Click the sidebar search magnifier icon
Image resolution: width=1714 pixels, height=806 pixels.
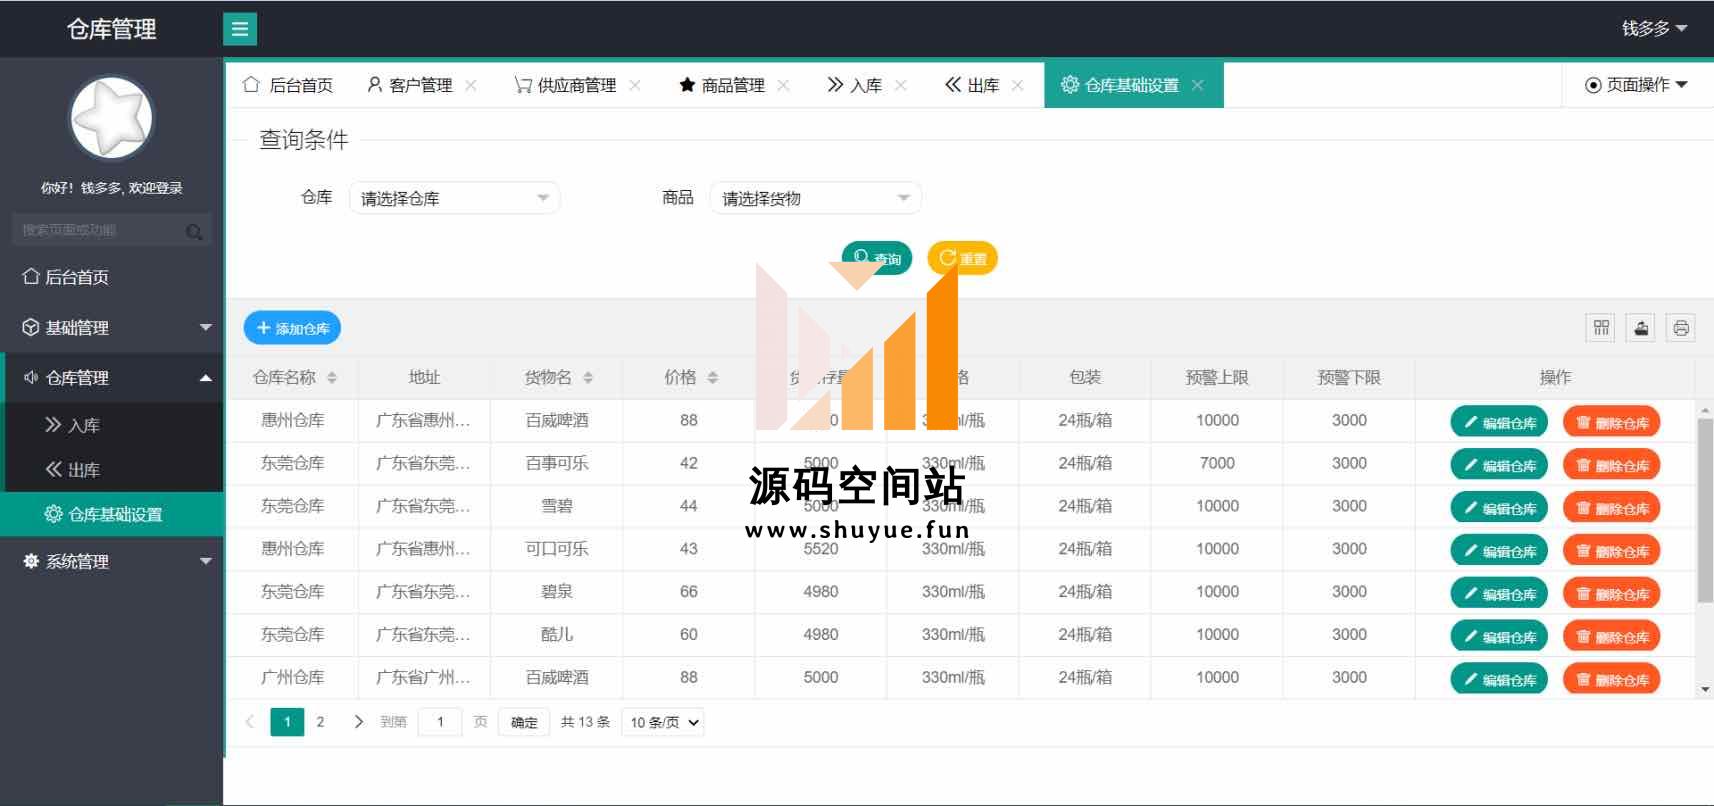click(x=194, y=231)
